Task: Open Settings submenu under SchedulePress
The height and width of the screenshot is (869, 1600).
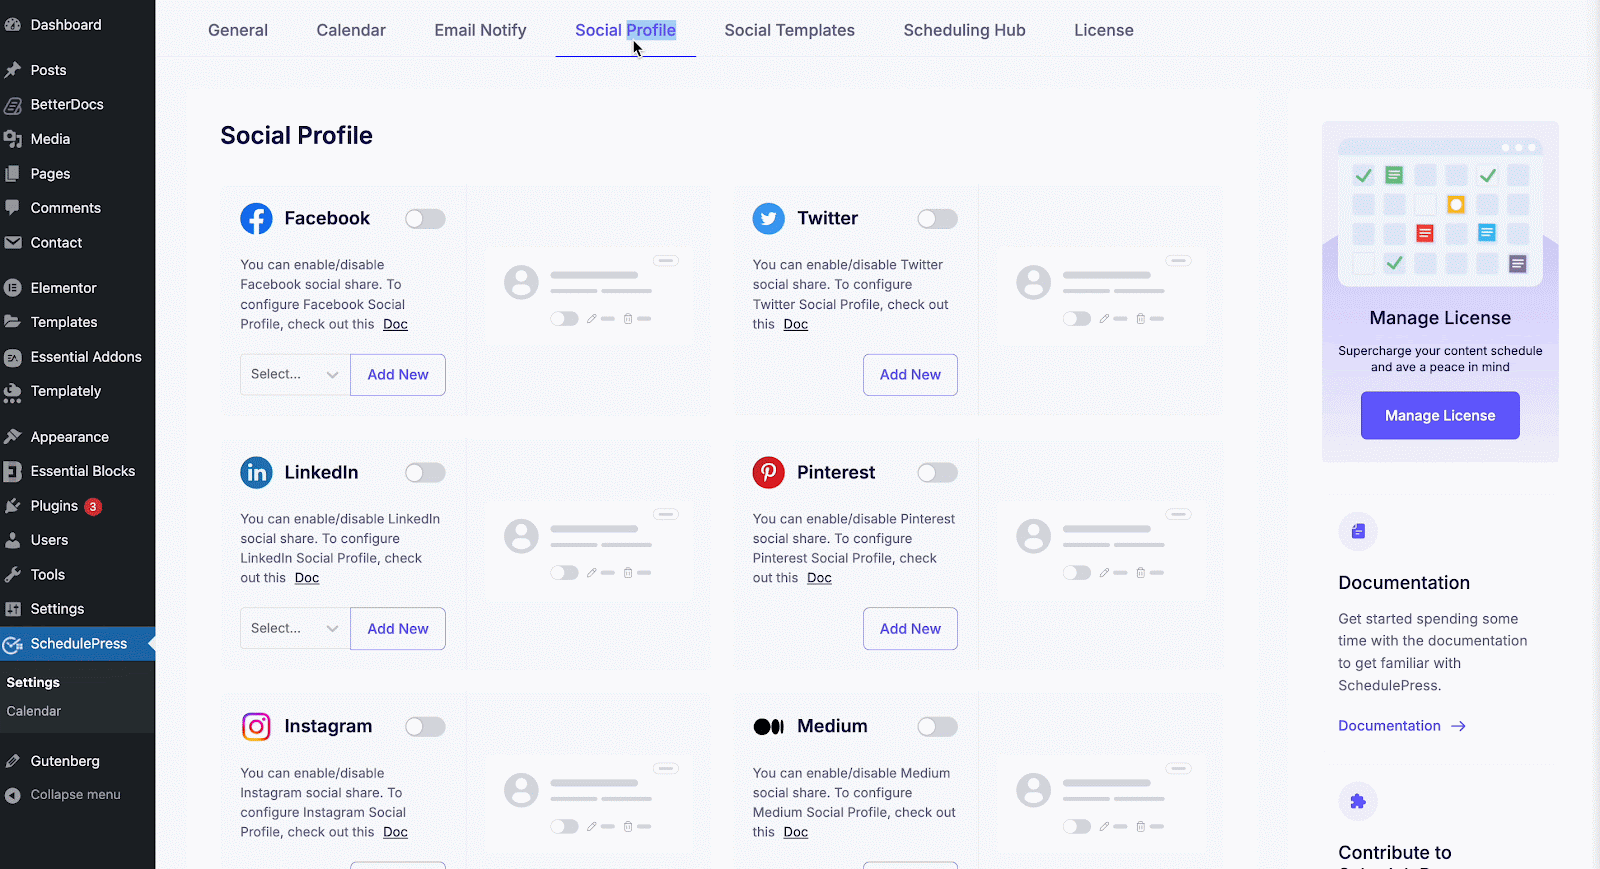Action: pos(33,682)
